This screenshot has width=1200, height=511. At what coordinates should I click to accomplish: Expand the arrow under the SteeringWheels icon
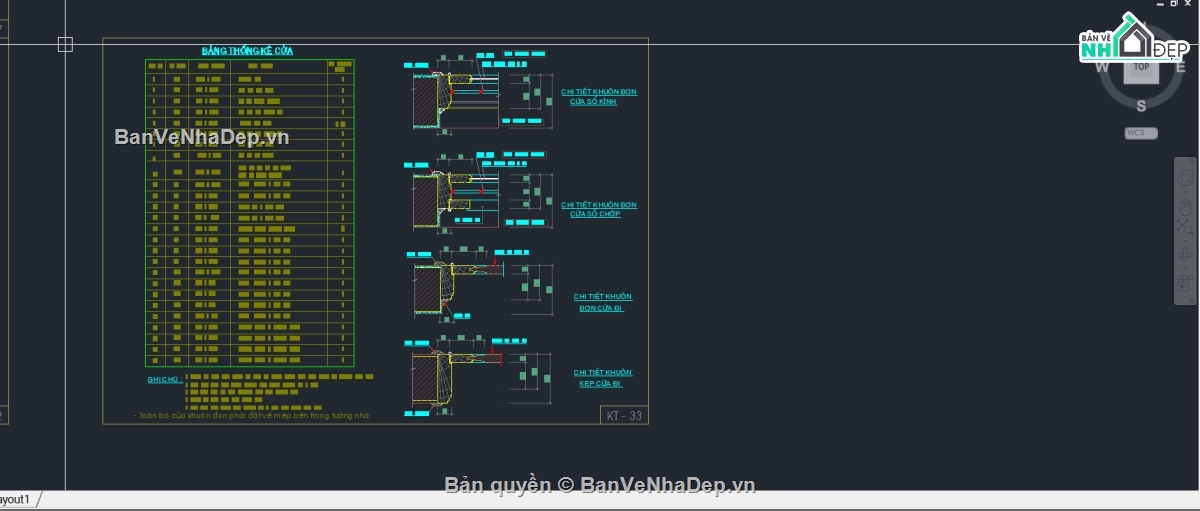1185,192
